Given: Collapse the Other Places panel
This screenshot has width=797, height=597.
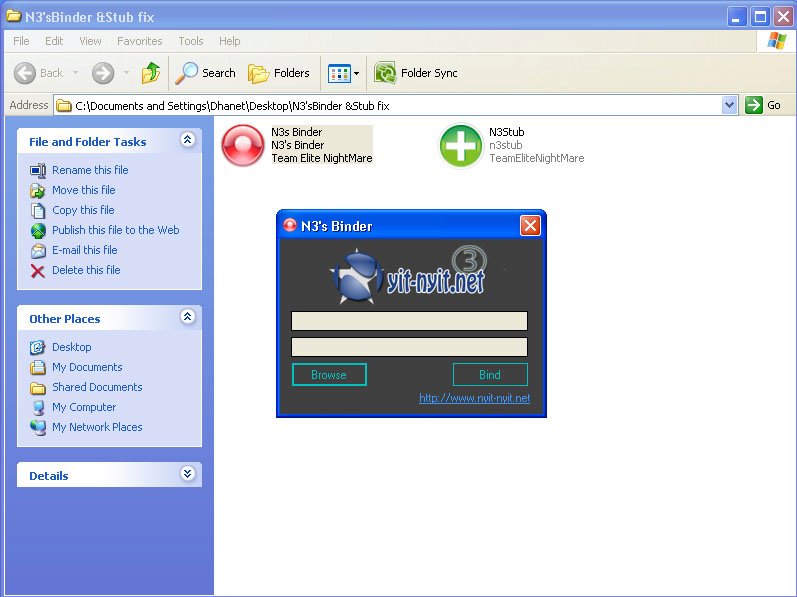Looking at the screenshot, I should 188,317.
